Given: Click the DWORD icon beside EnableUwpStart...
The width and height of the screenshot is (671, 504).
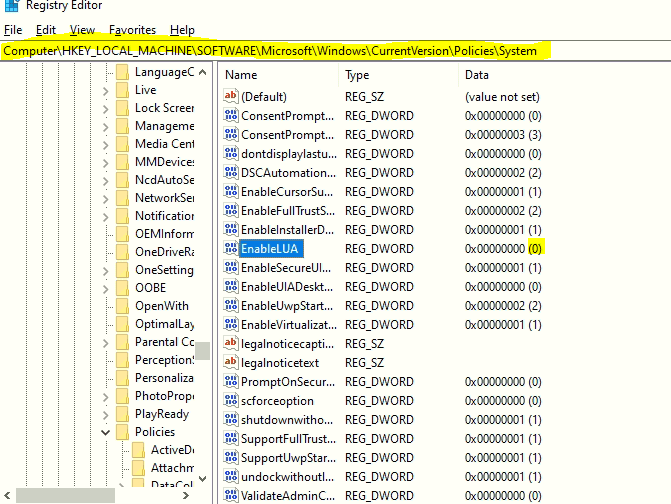Looking at the screenshot, I should click(x=231, y=305).
